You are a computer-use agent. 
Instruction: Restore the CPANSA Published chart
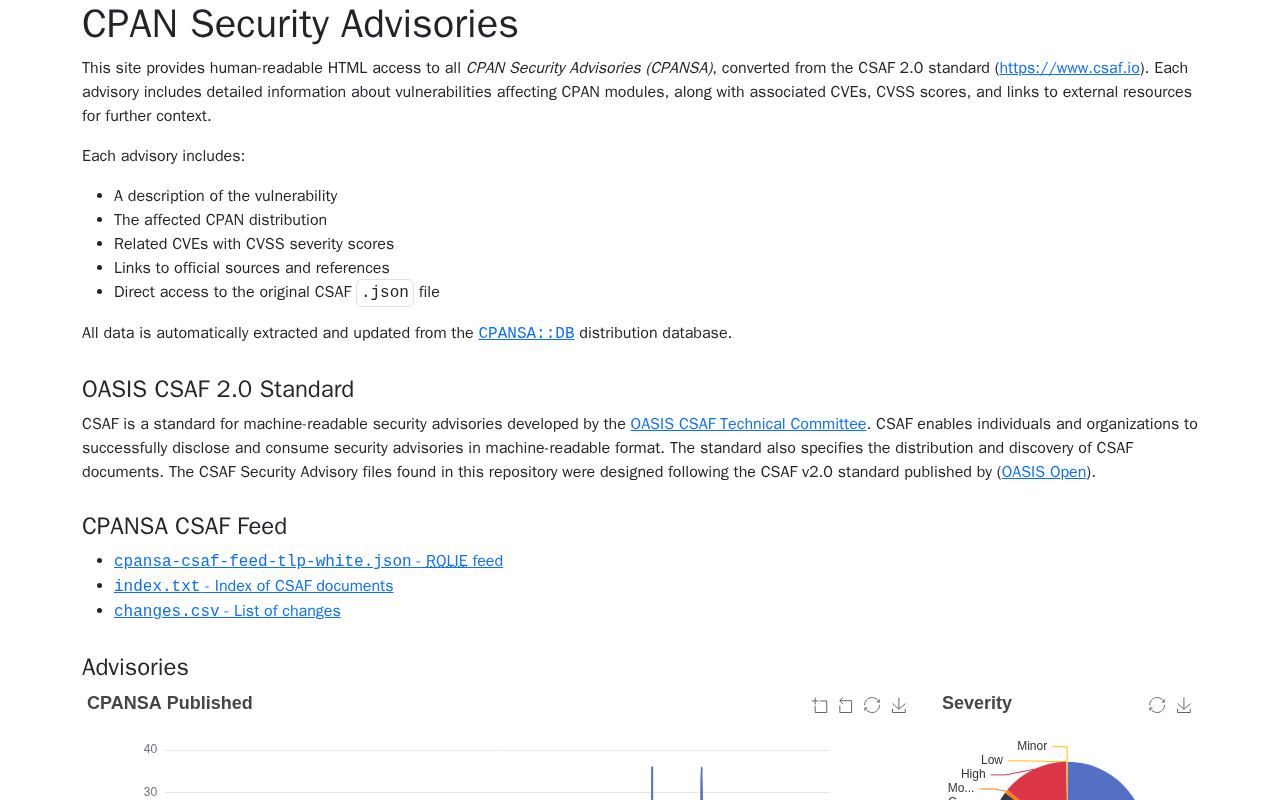pos(872,706)
